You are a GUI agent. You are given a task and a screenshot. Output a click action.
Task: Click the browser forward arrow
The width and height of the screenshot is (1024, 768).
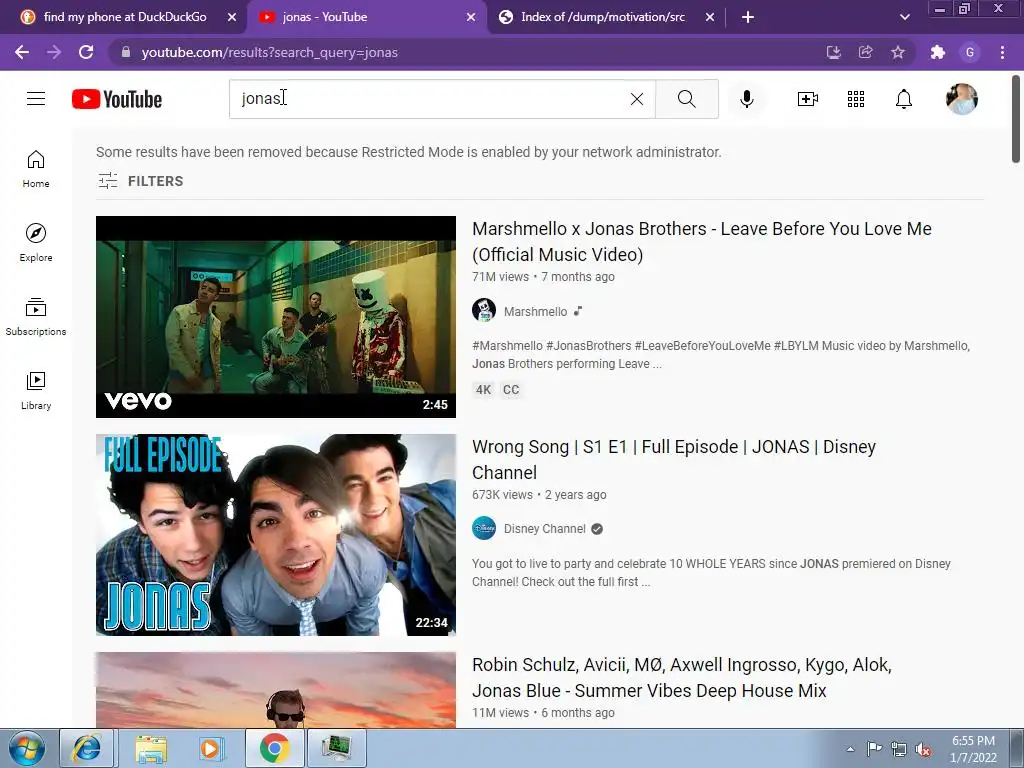click(54, 52)
